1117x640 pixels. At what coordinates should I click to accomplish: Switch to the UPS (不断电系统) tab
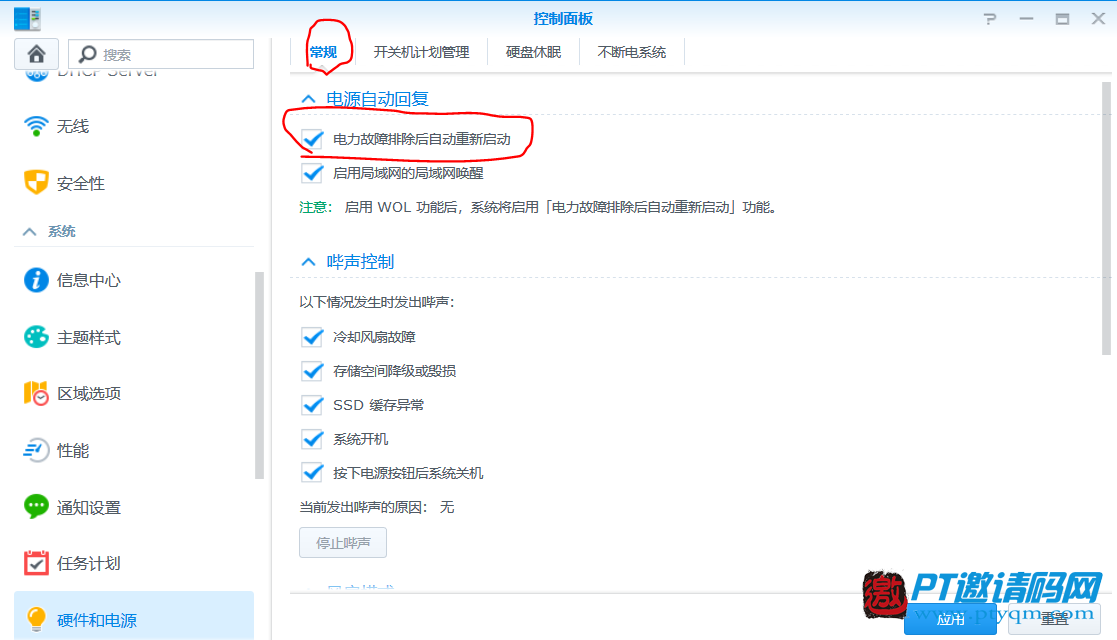click(x=631, y=52)
